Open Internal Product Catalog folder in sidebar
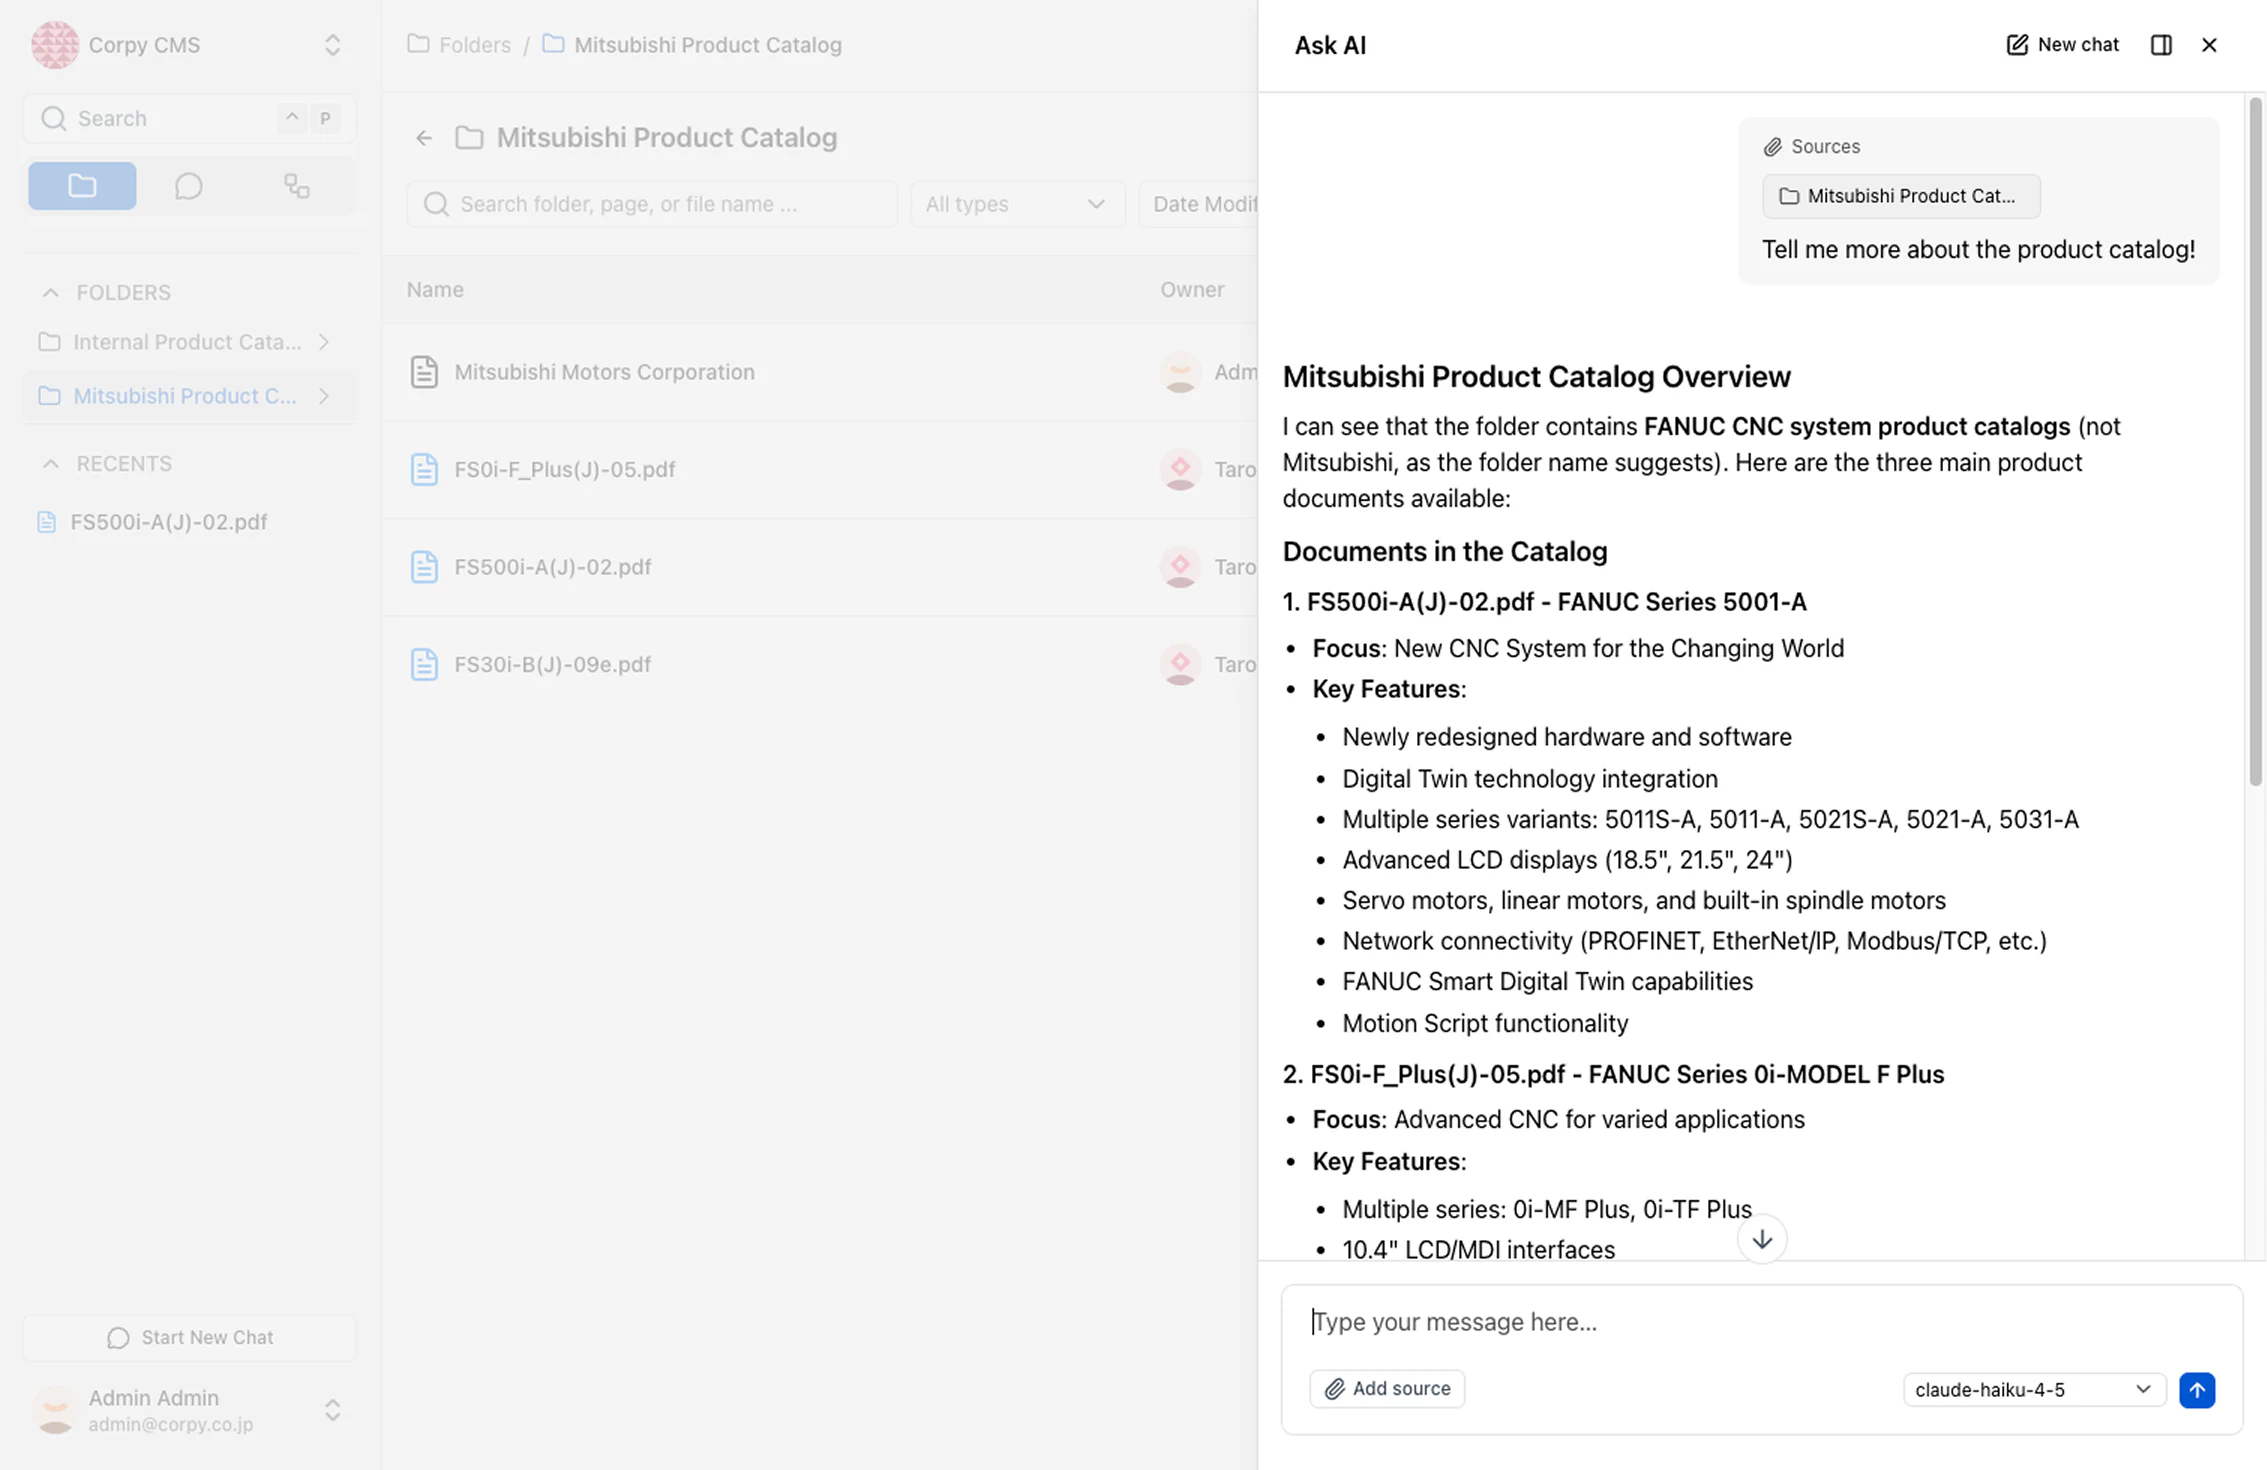The height and width of the screenshot is (1470, 2267). [x=187, y=342]
